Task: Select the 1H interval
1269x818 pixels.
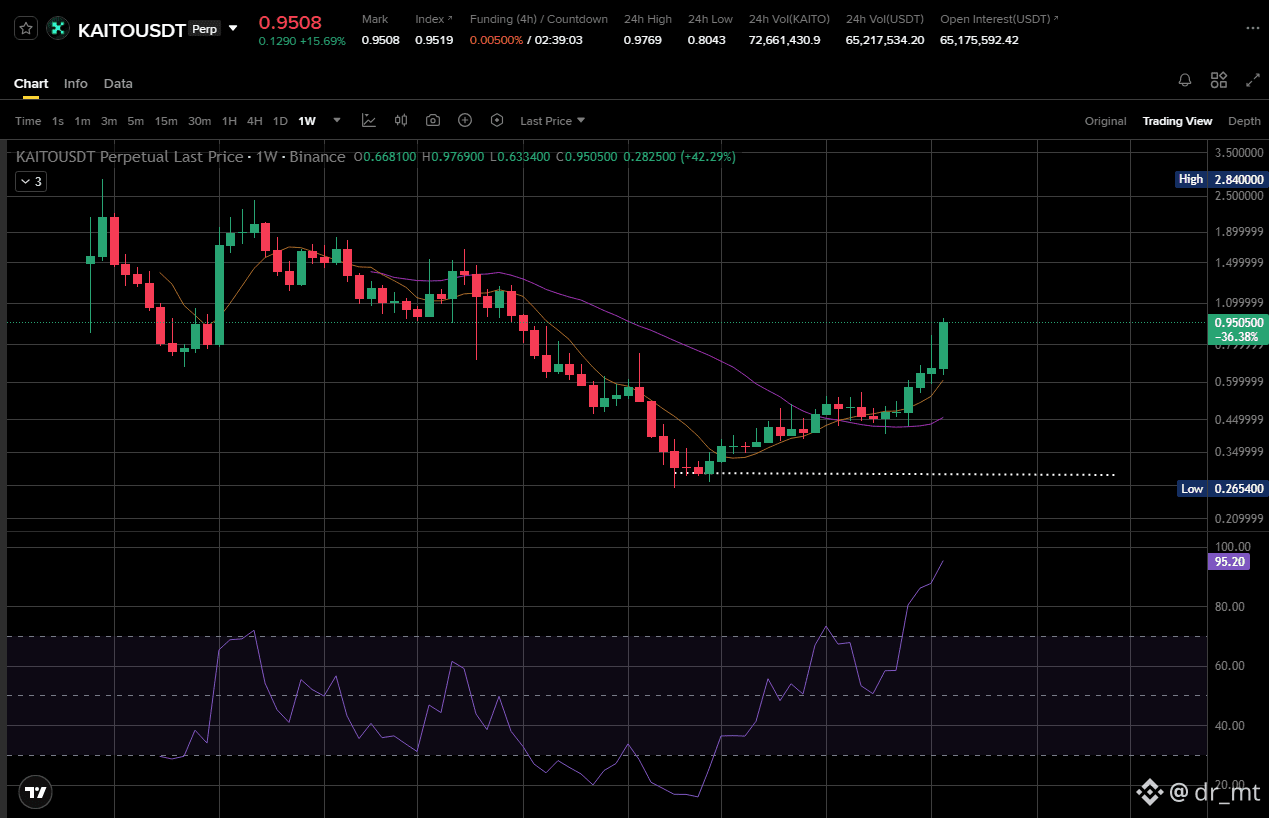Action: point(229,121)
